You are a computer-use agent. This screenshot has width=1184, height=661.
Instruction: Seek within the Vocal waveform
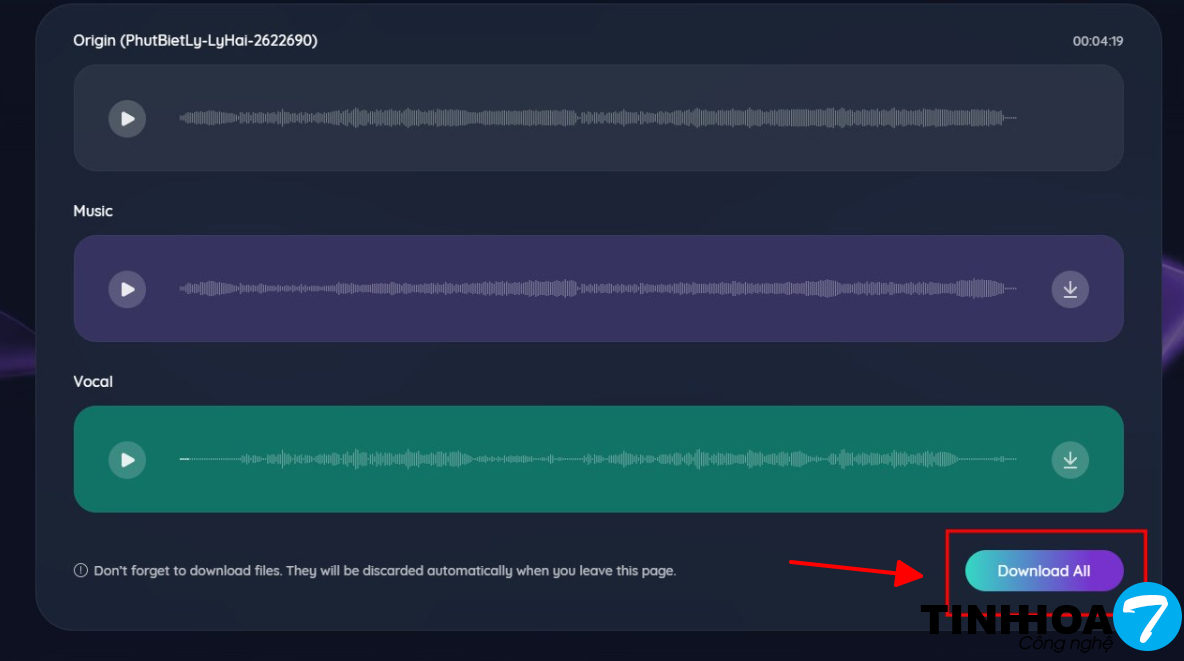tap(598, 460)
